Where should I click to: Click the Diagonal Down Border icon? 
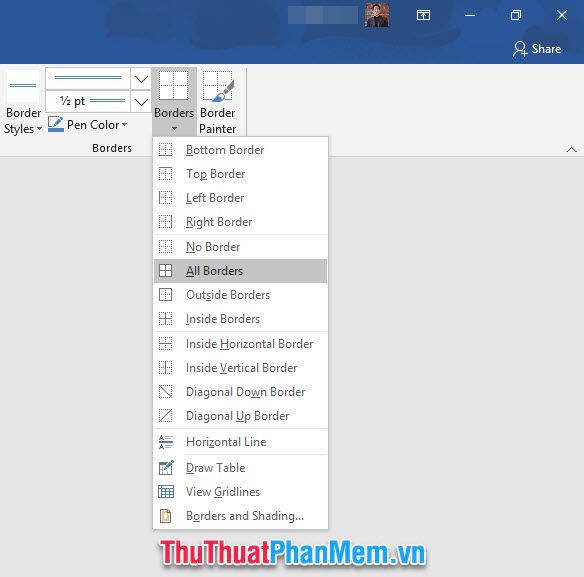(165, 391)
